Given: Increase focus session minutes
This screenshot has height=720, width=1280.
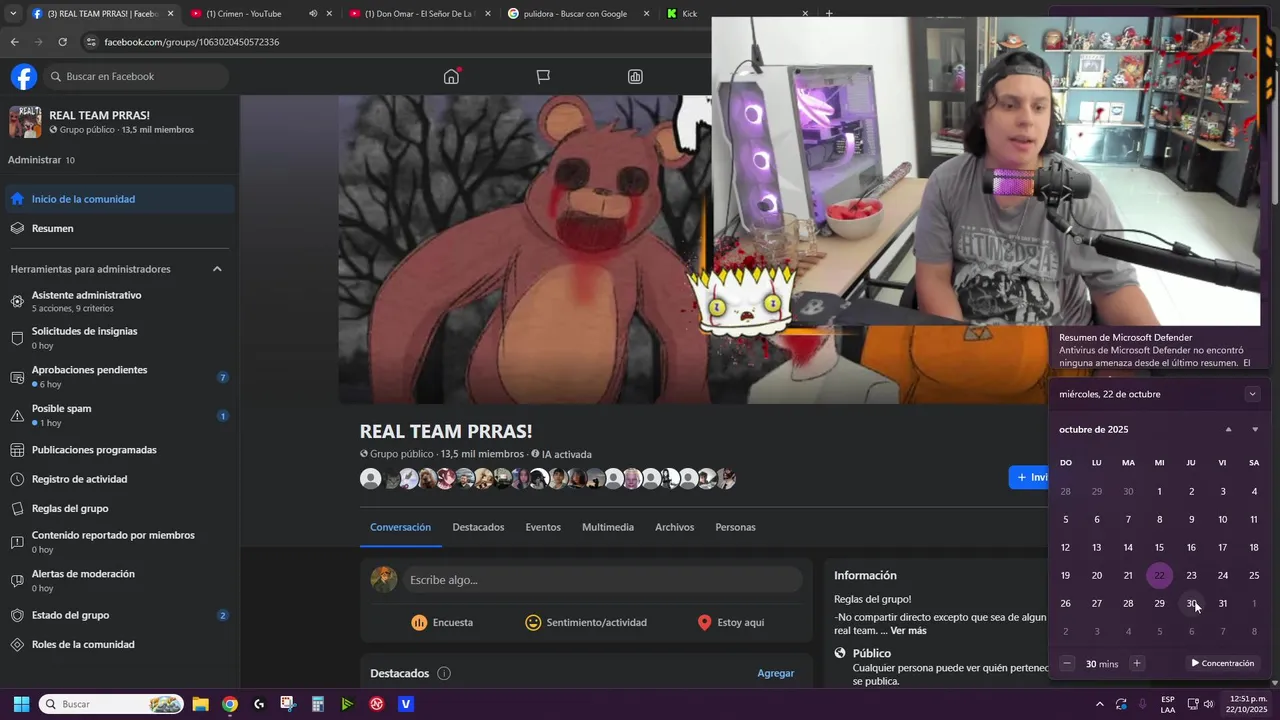Looking at the screenshot, I should click(1136, 663).
